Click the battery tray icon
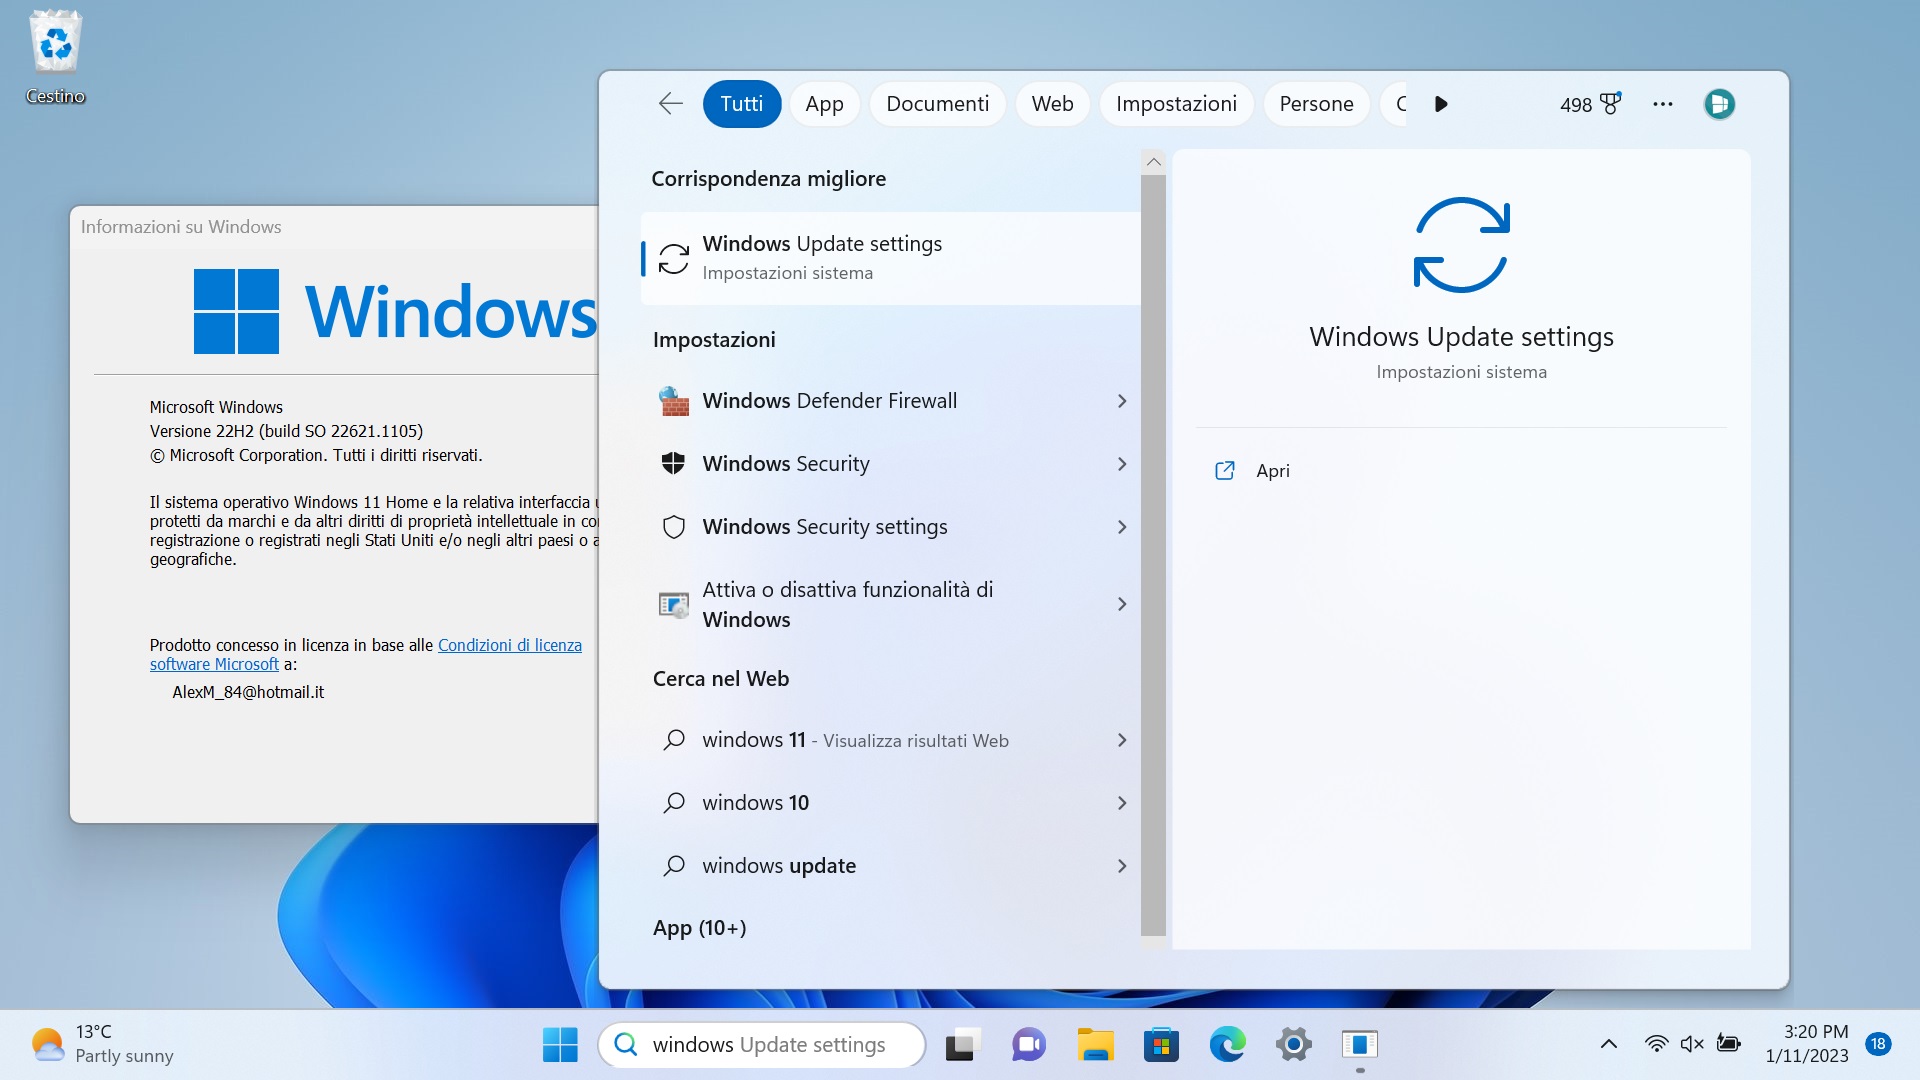 pos(1728,1045)
